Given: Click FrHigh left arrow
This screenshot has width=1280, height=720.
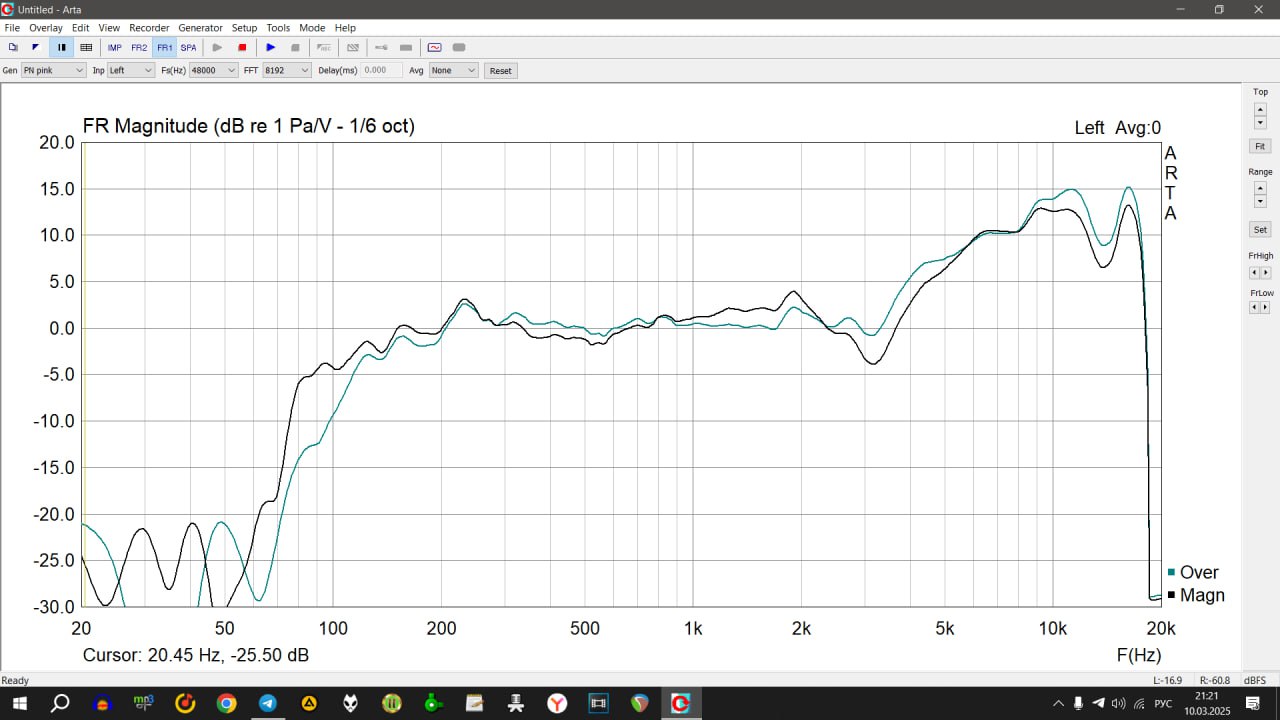Looking at the screenshot, I should pyautogui.click(x=1254, y=272).
